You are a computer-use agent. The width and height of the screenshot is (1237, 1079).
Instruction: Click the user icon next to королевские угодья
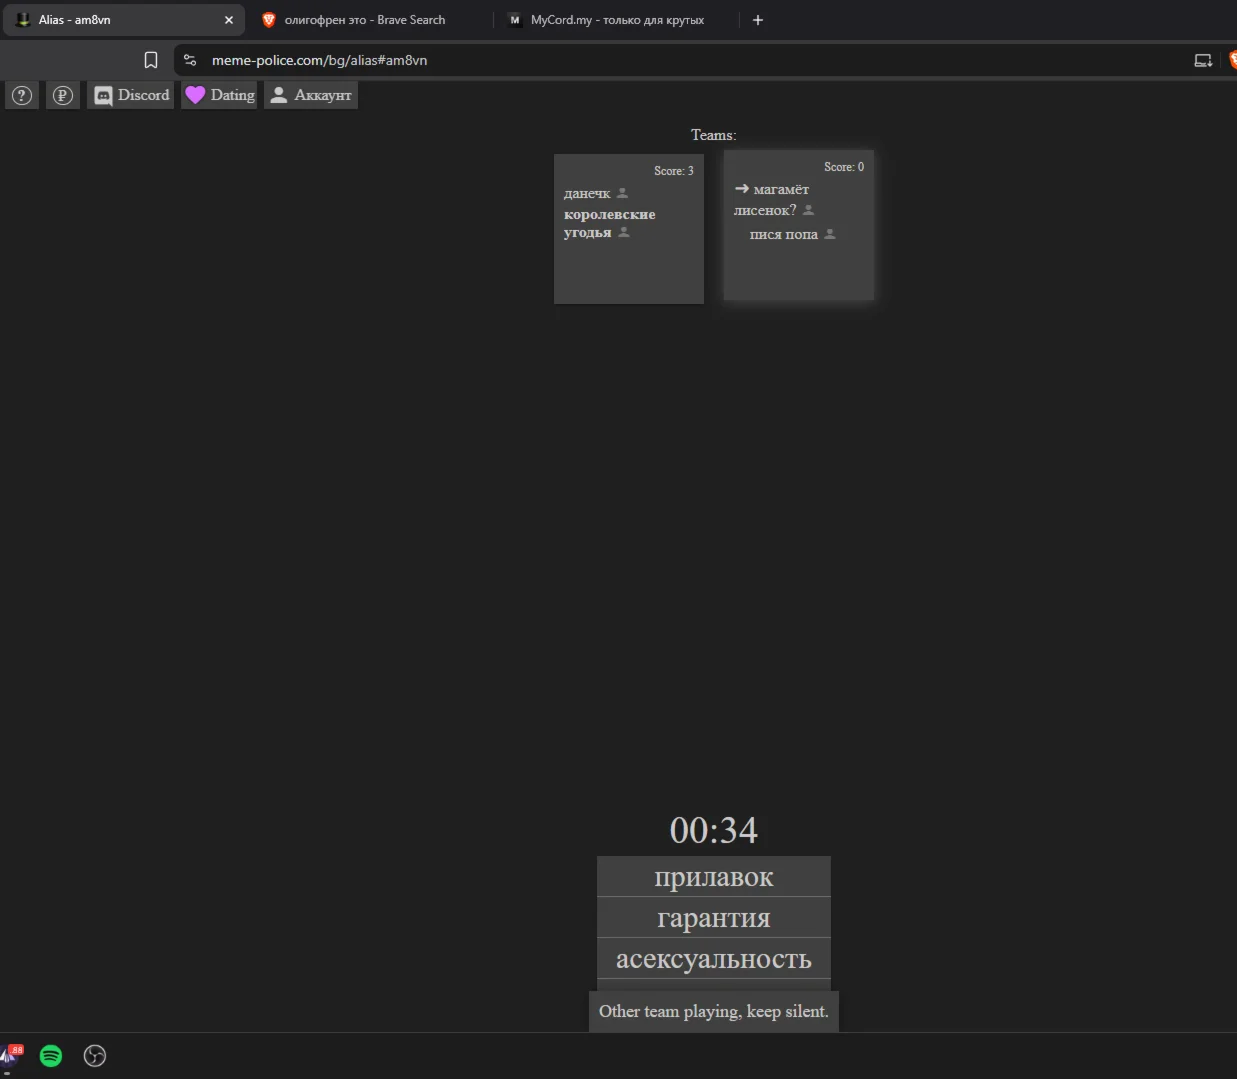[x=624, y=232]
